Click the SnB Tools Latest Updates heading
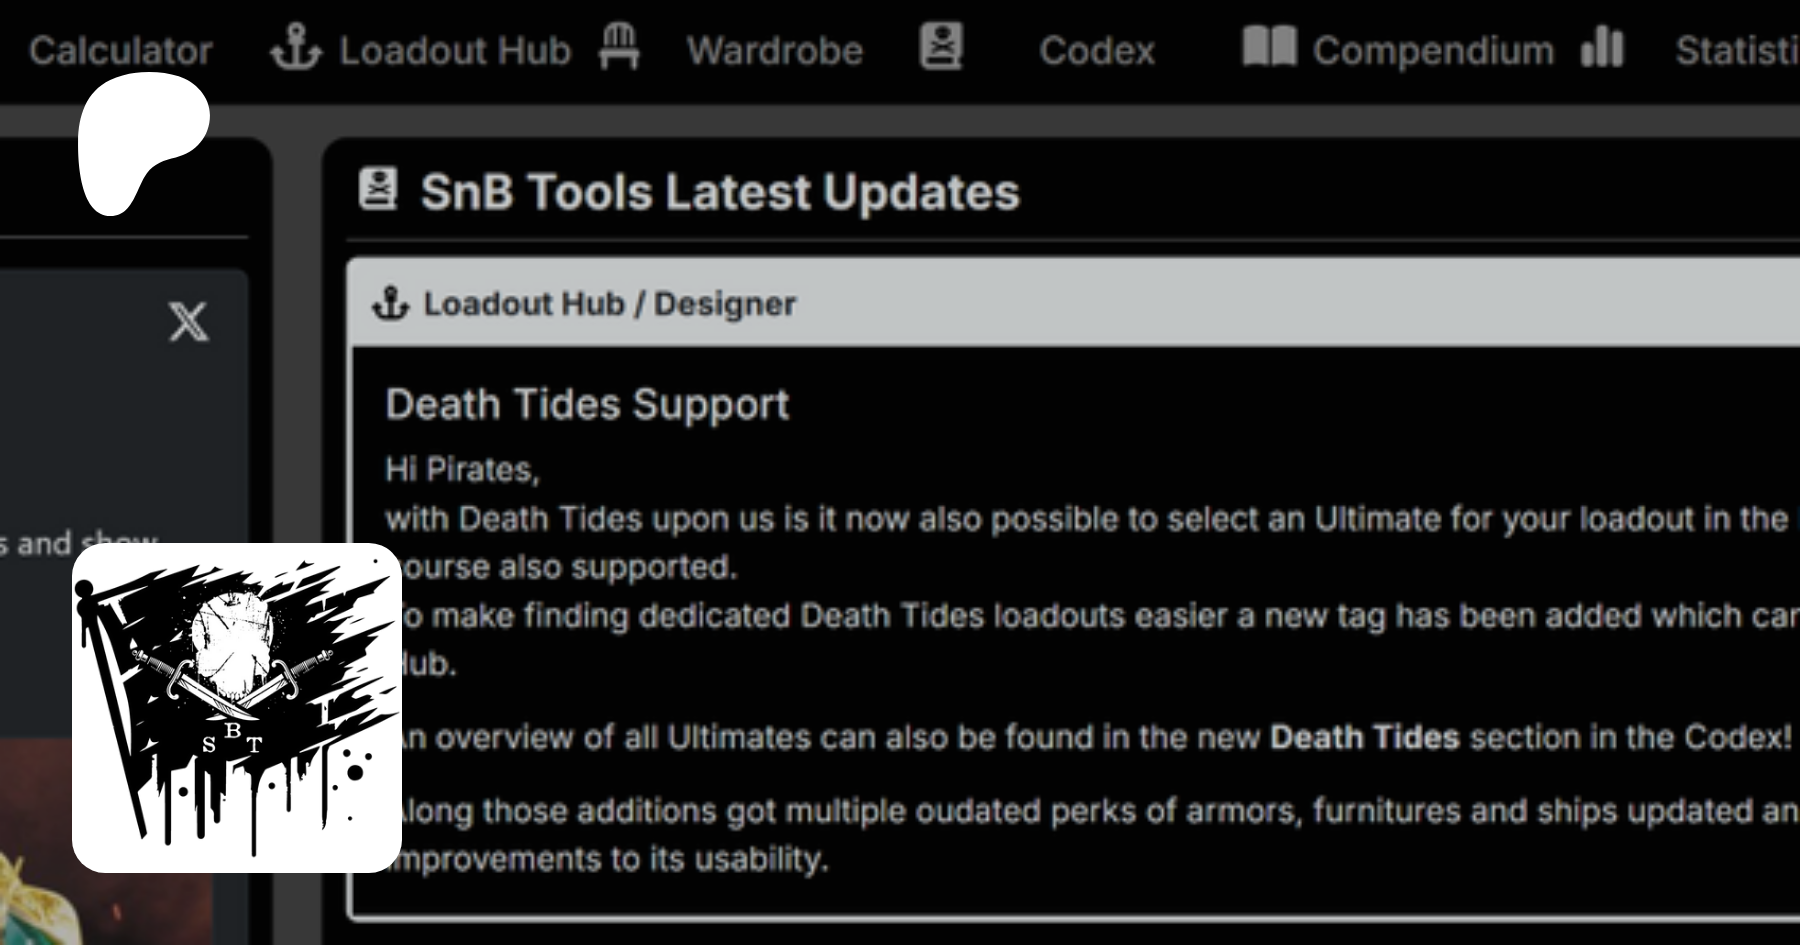This screenshot has height=945, width=1800. click(x=719, y=192)
